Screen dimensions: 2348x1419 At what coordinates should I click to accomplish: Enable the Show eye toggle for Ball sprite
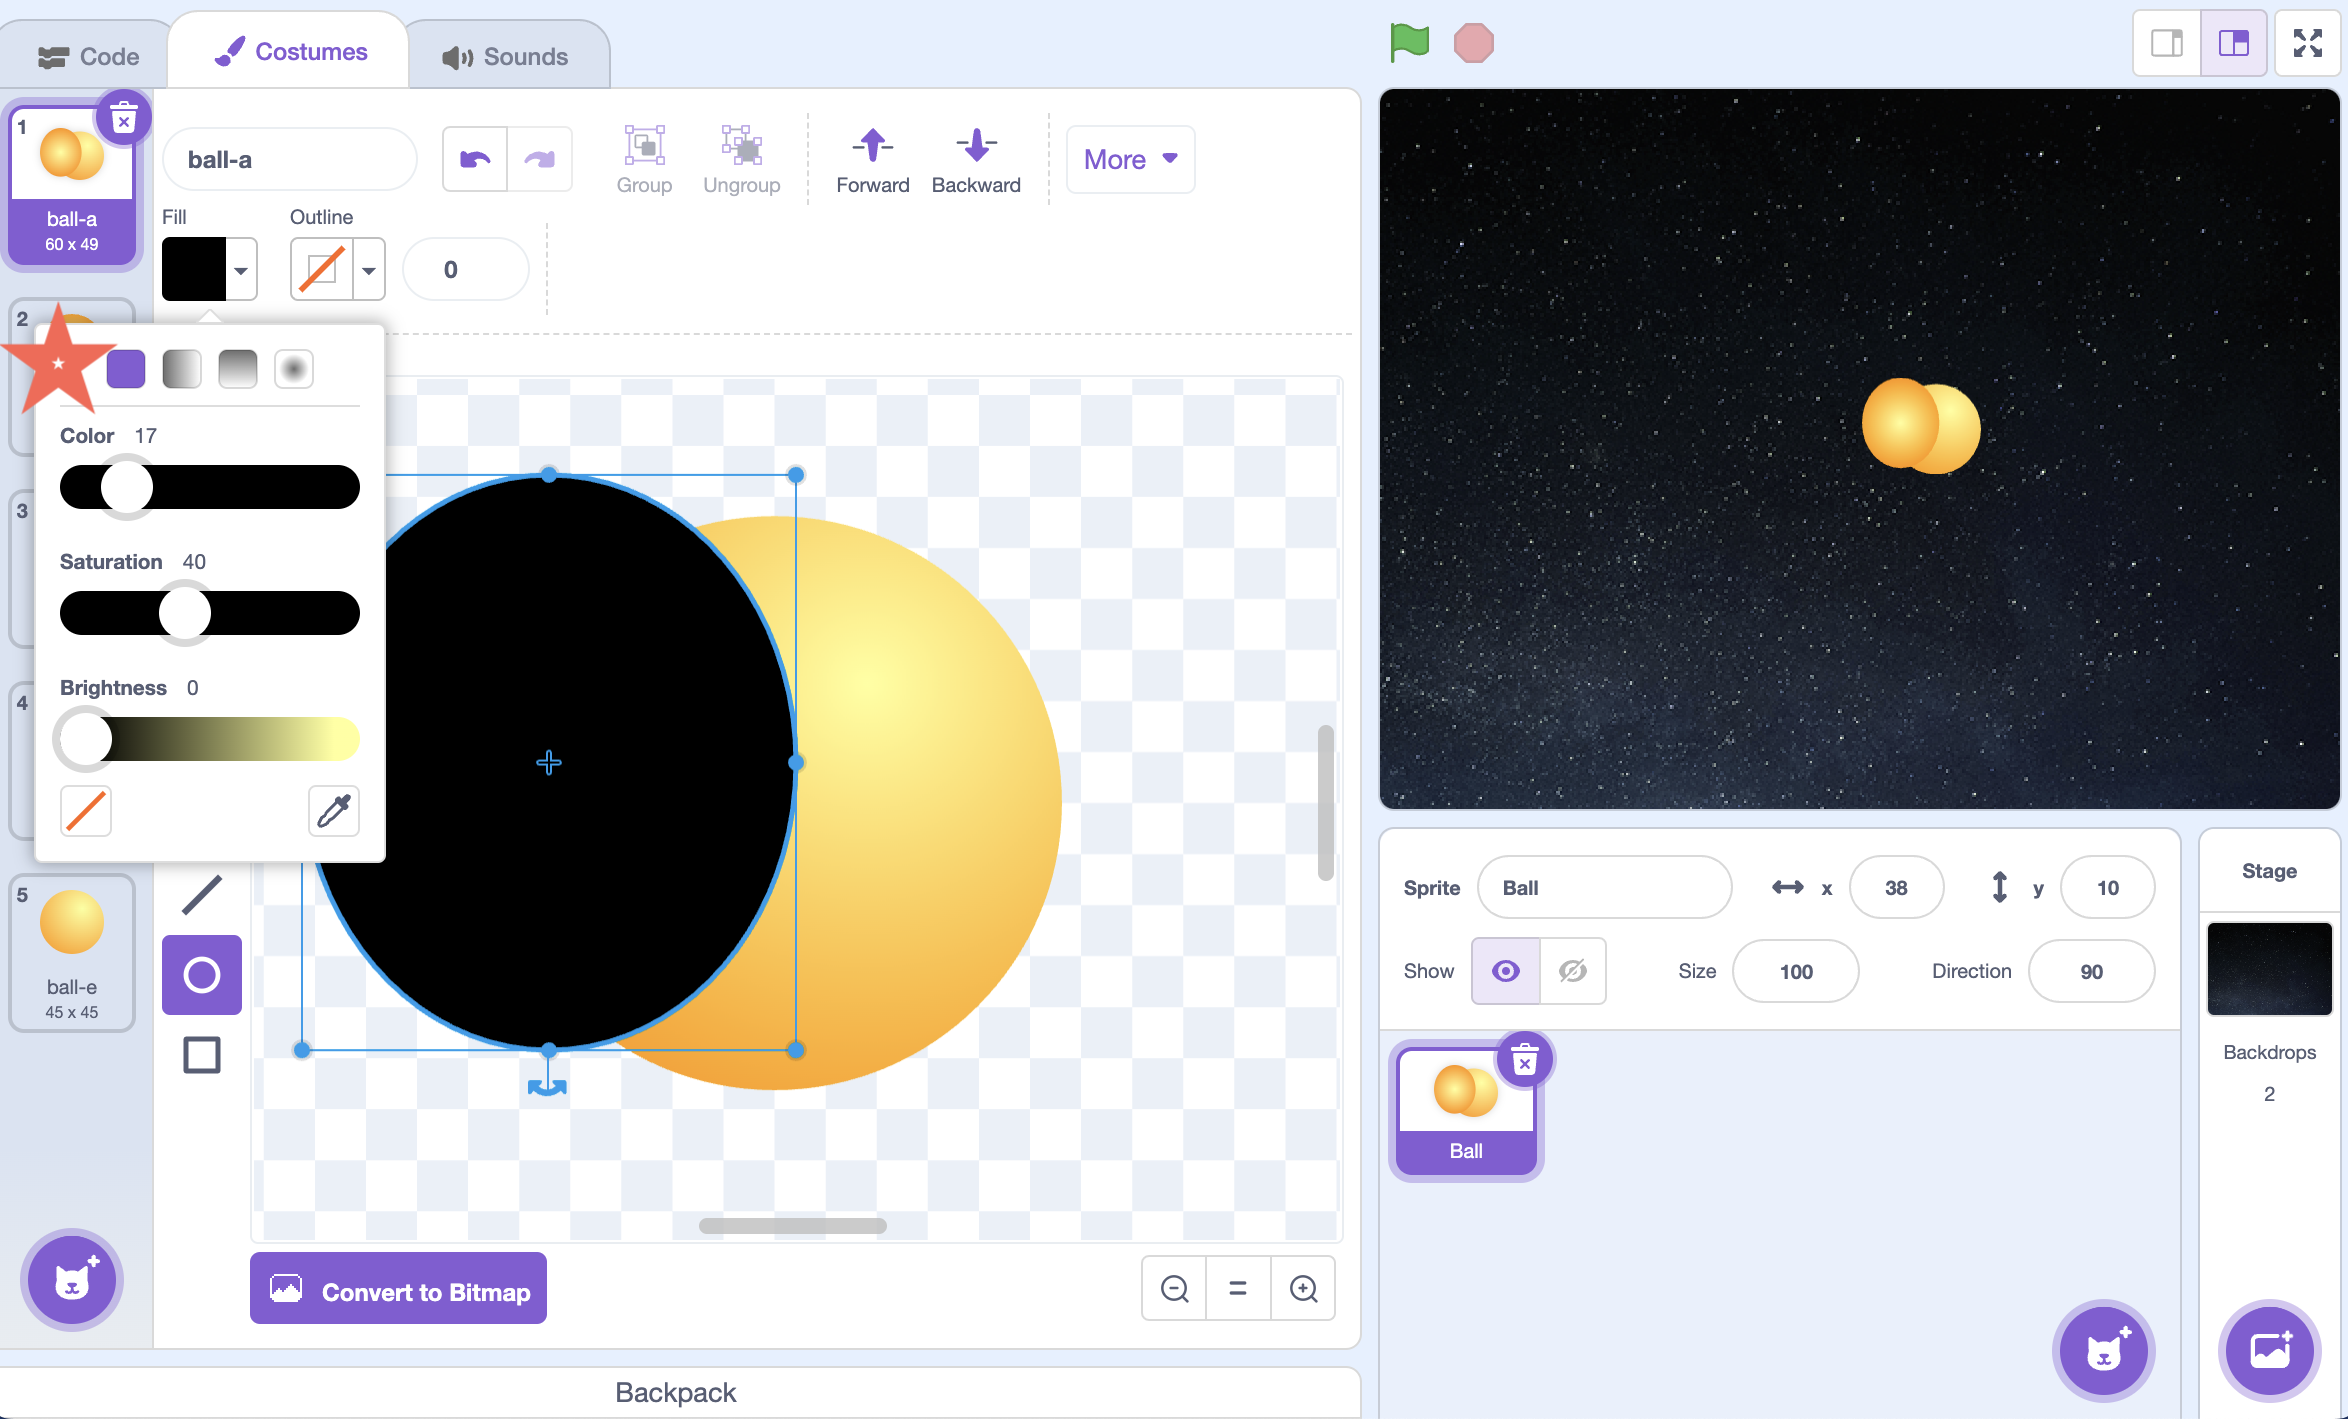[1505, 970]
